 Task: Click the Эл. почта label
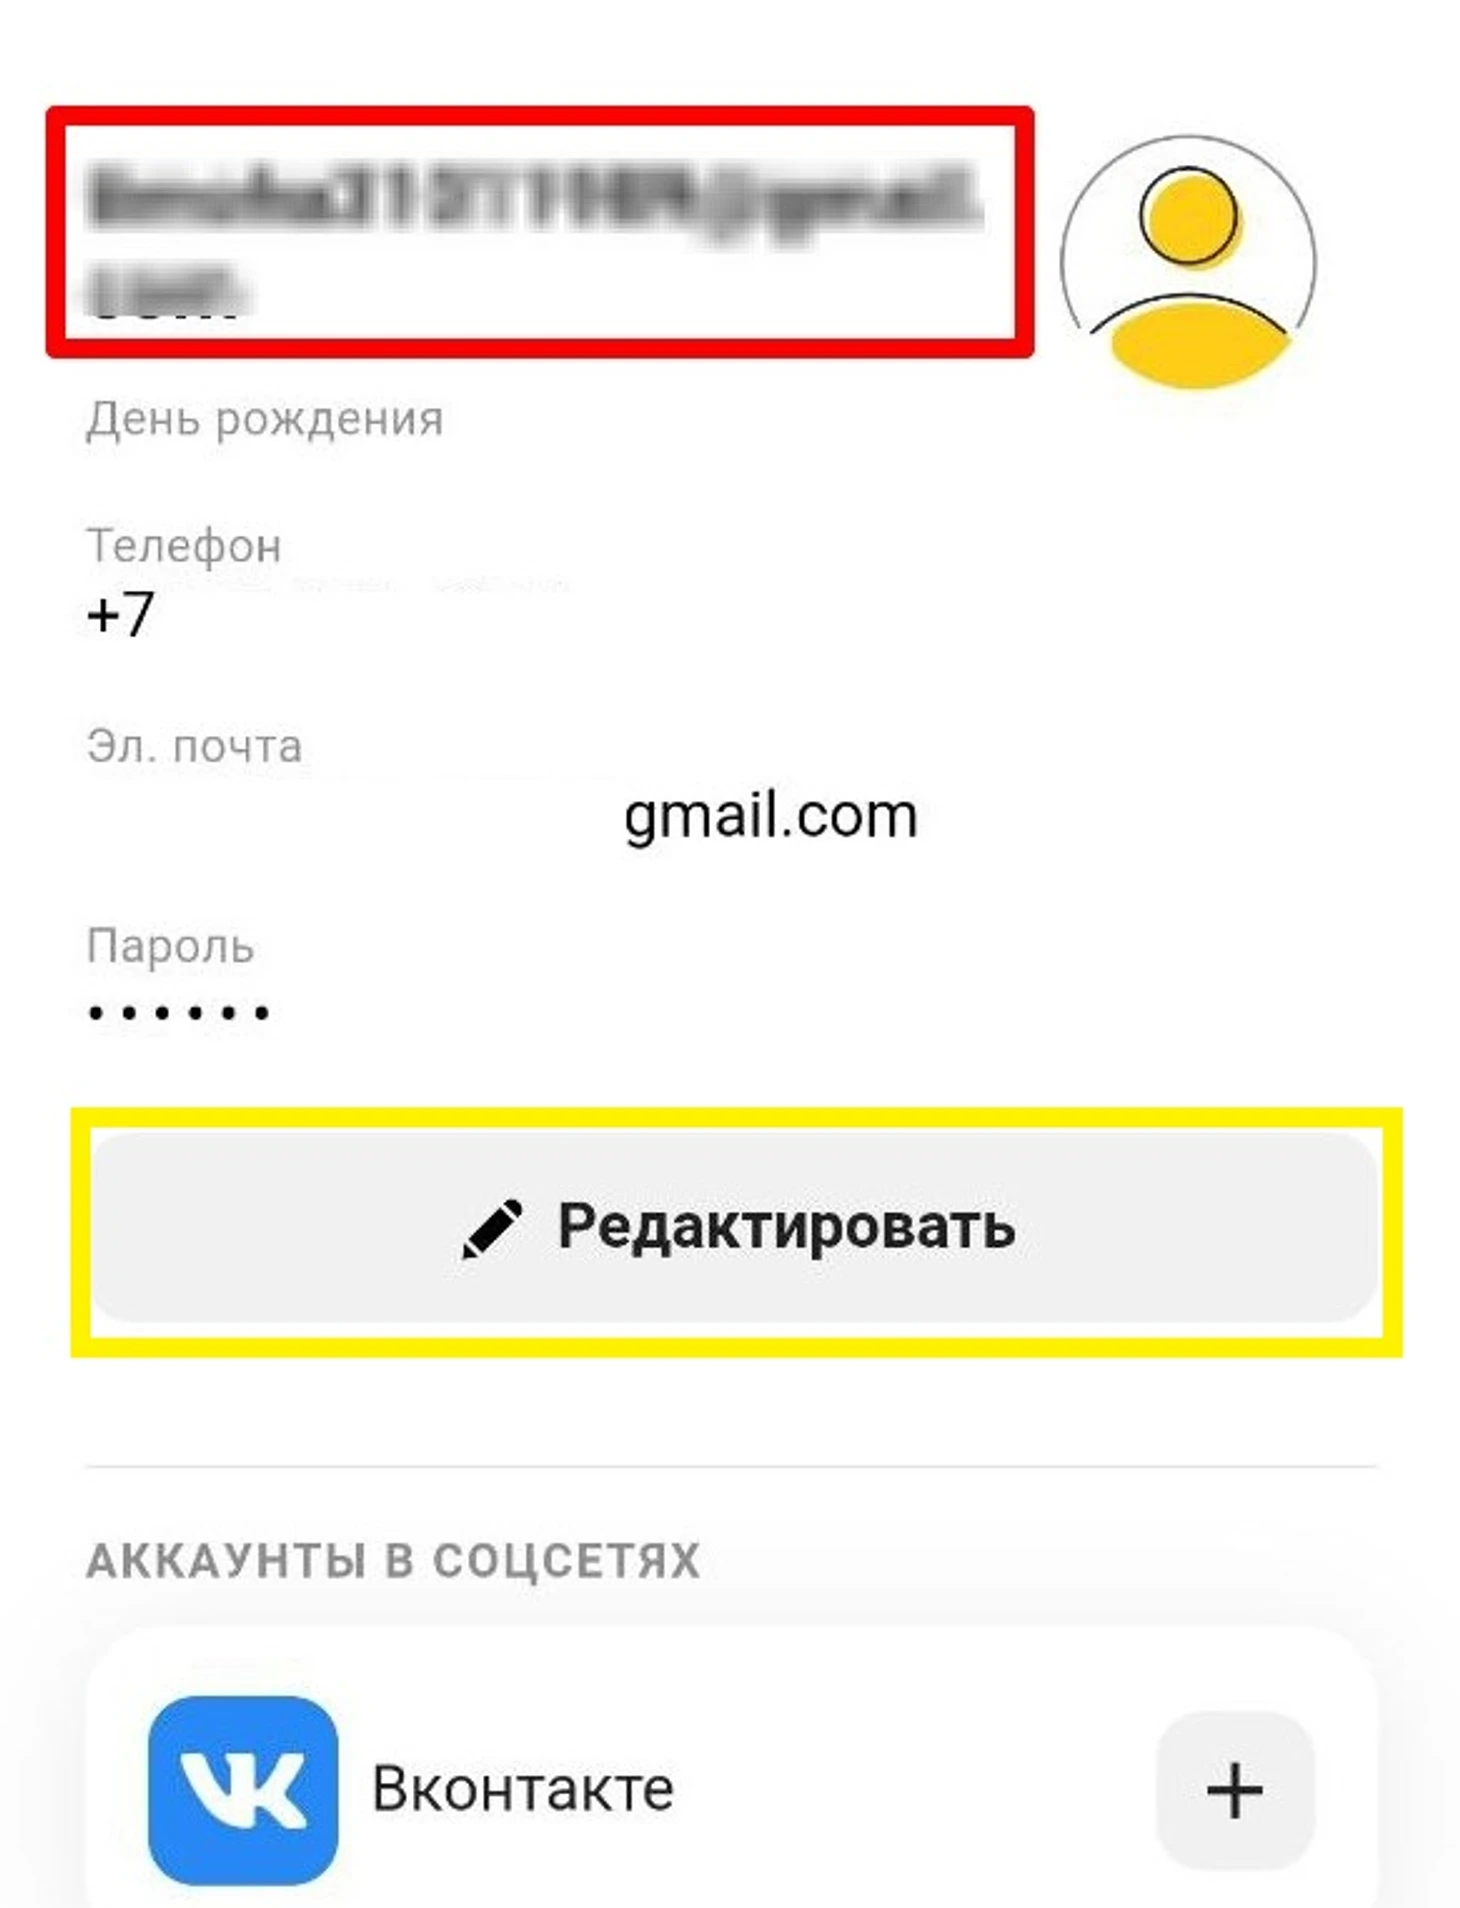[194, 746]
